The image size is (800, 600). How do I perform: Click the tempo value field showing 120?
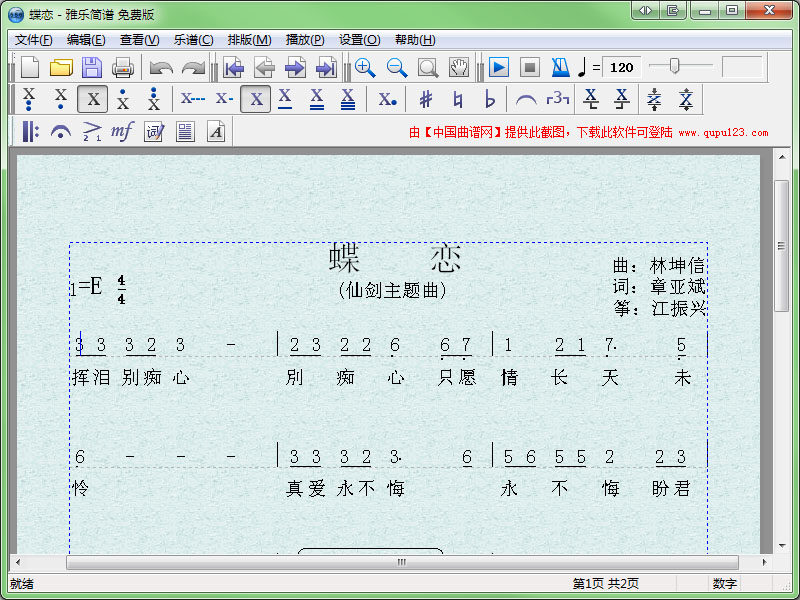(622, 68)
